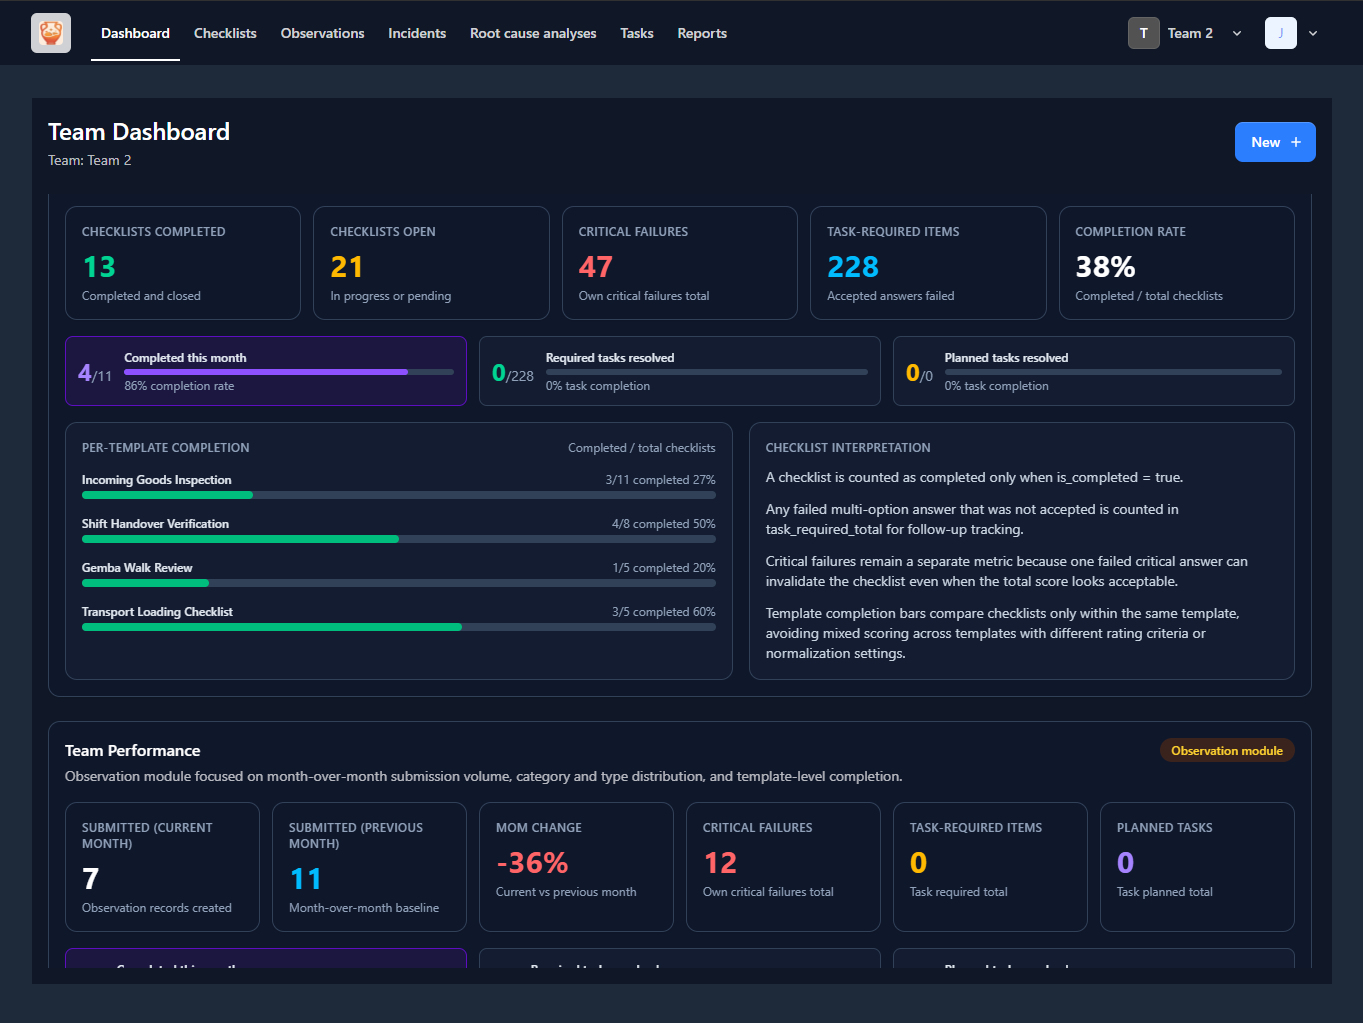1363x1023 pixels.
Task: Click 'Team: Team 2' subtitle
Action: coord(90,160)
